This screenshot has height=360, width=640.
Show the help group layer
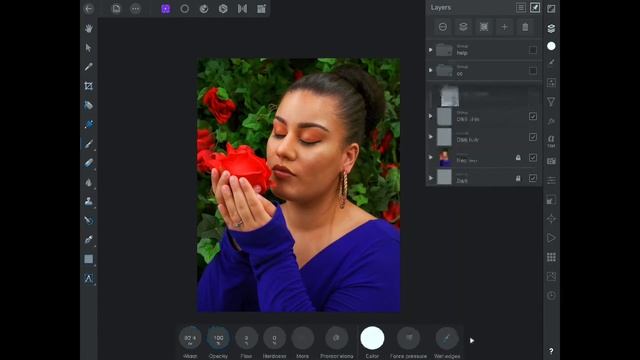pyautogui.click(x=533, y=50)
